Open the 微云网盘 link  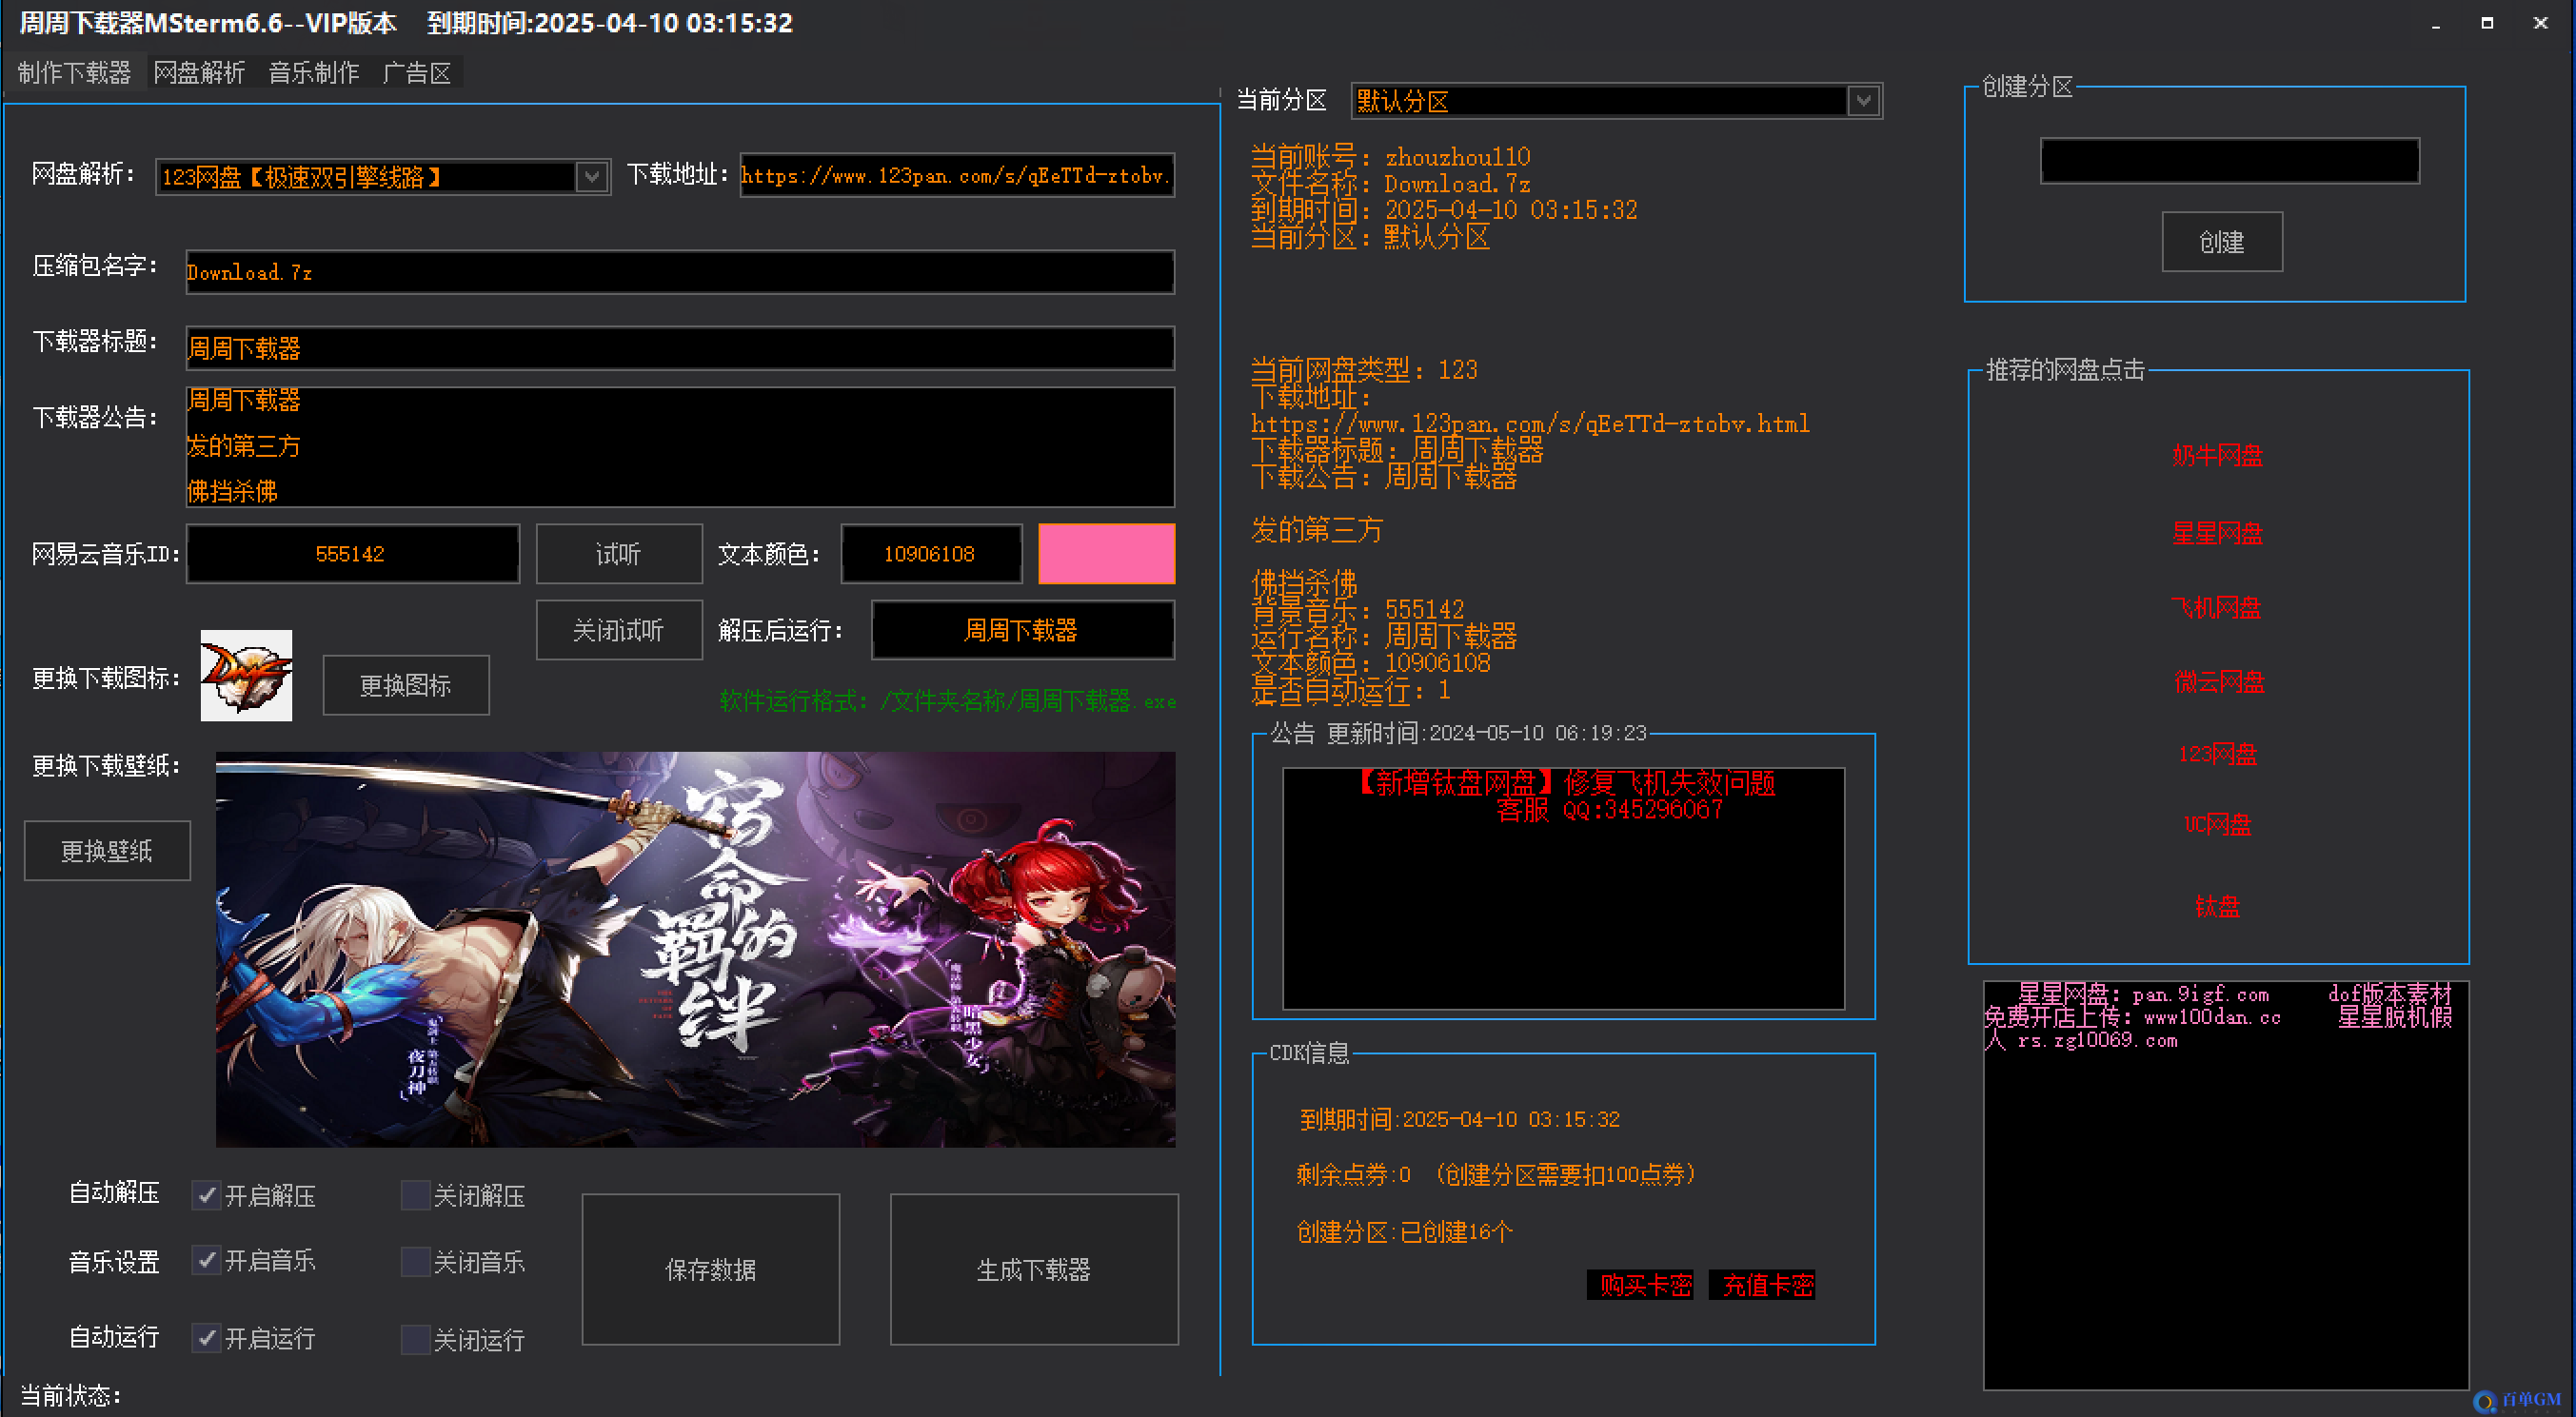(2219, 682)
